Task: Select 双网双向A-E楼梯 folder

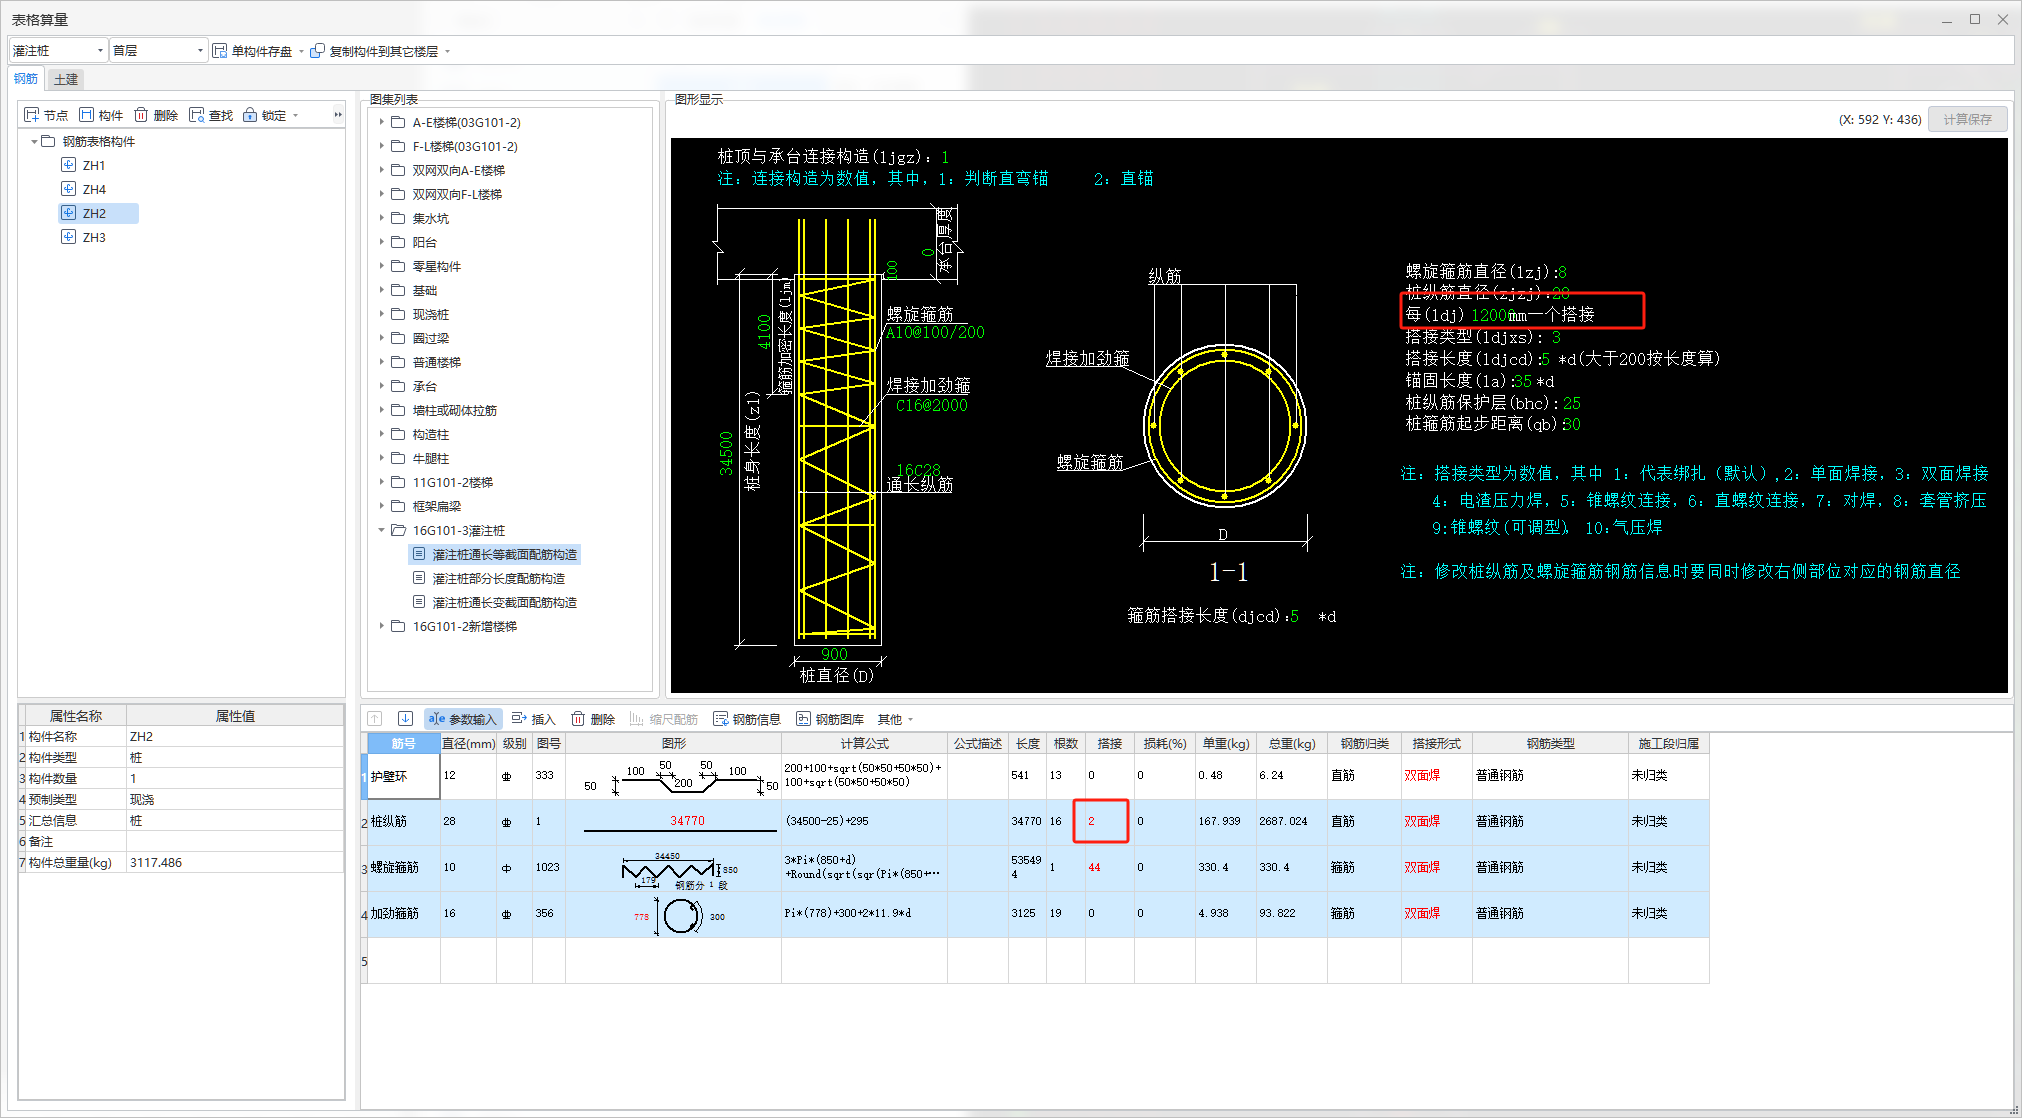Action: (x=447, y=170)
